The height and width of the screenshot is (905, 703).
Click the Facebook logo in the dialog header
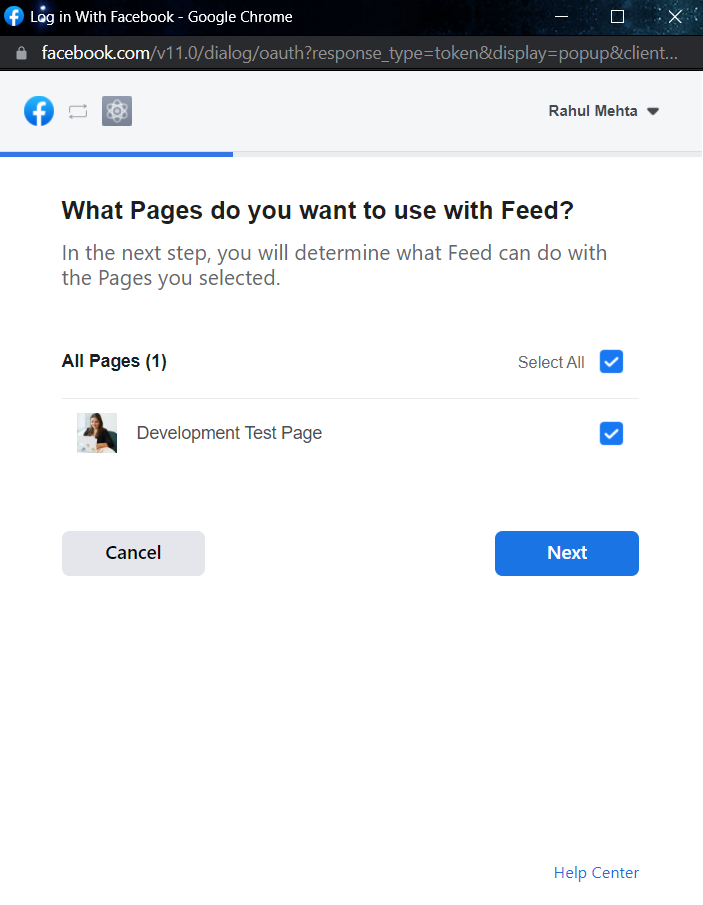click(x=39, y=111)
